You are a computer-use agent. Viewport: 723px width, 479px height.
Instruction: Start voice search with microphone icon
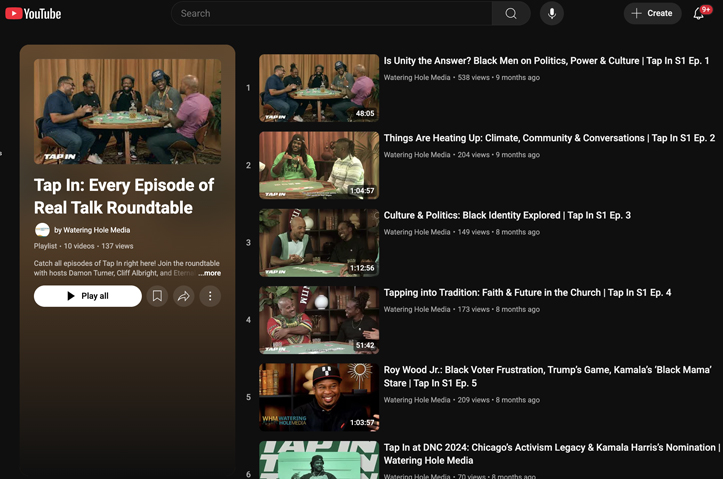[551, 13]
